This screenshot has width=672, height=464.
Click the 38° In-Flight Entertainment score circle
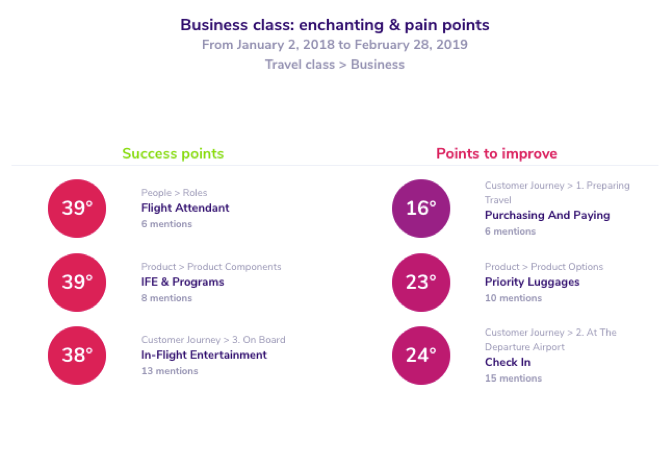pos(77,356)
